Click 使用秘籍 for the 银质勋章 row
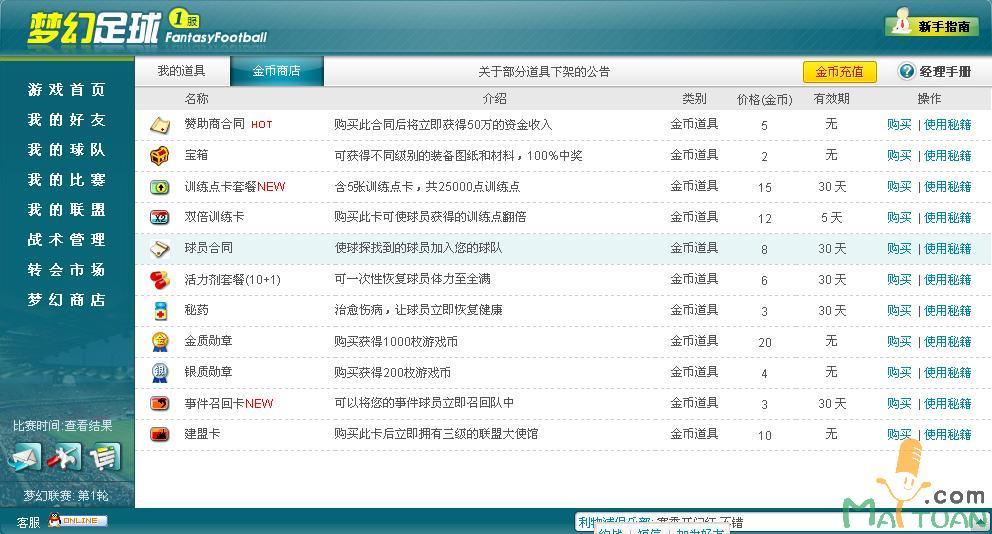 pyautogui.click(x=947, y=373)
